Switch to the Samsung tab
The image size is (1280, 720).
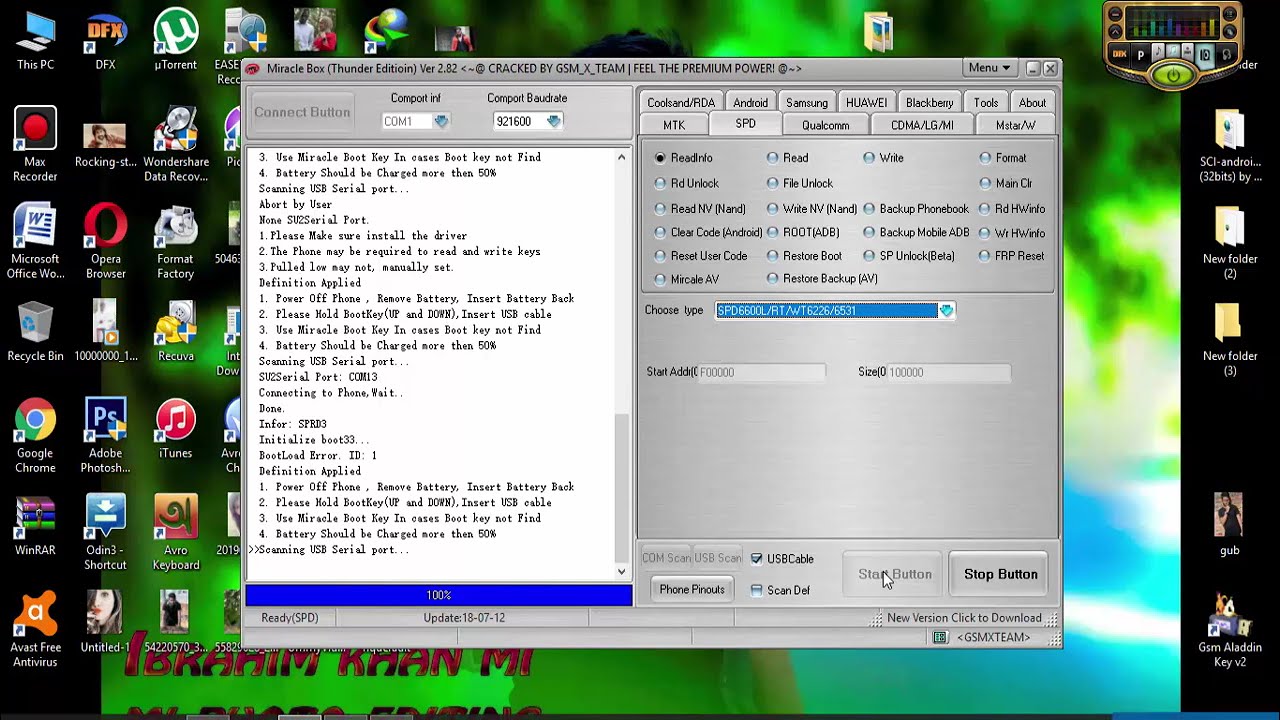tap(807, 103)
